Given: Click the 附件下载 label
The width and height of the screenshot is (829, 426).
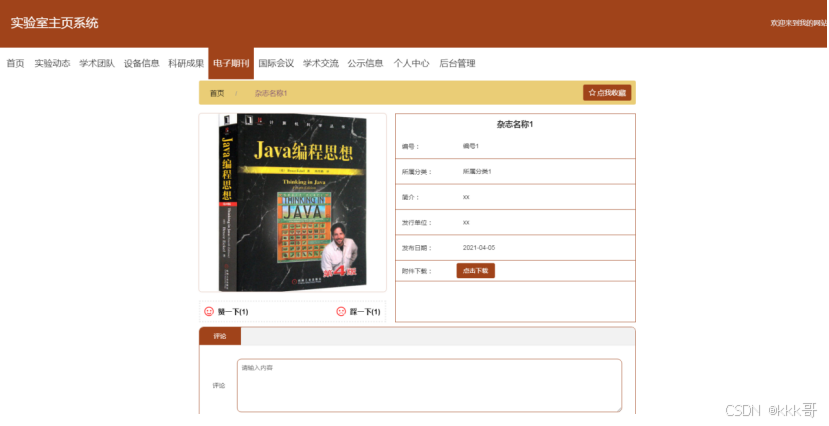Looking at the screenshot, I should [417, 271].
